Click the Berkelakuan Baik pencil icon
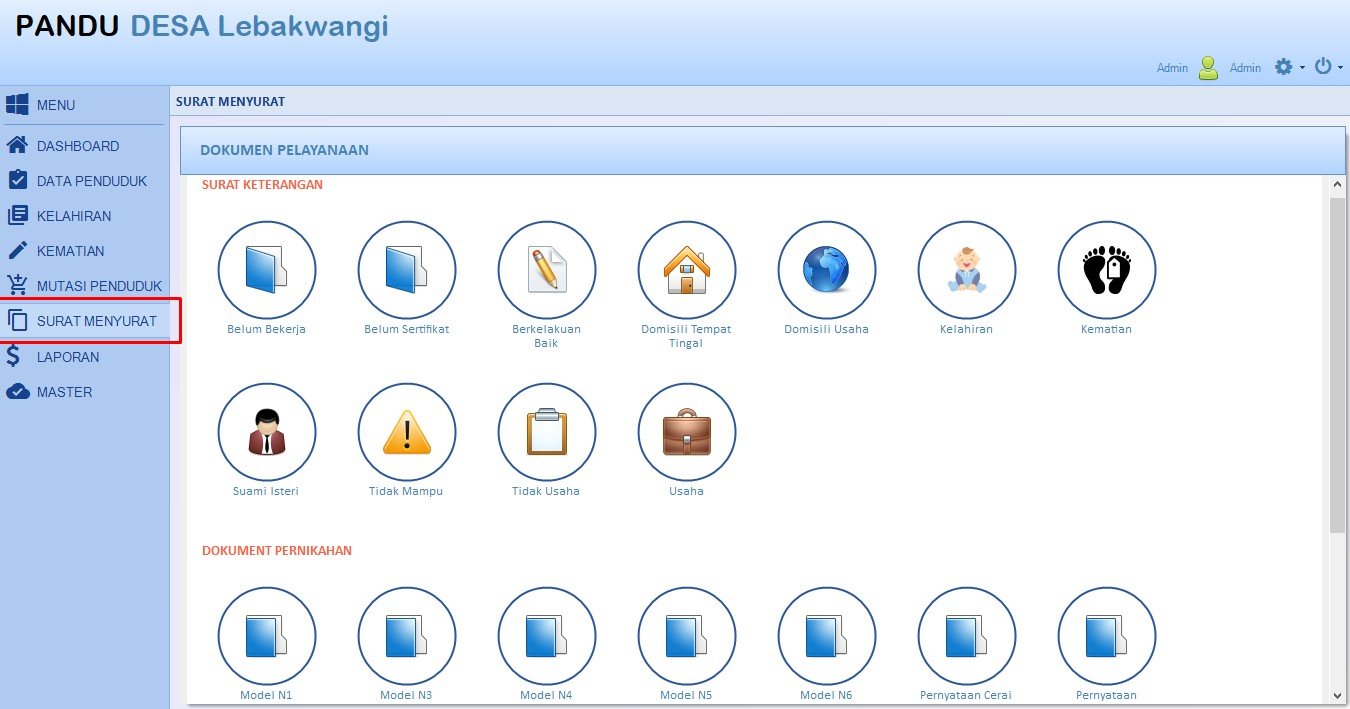 pos(546,270)
